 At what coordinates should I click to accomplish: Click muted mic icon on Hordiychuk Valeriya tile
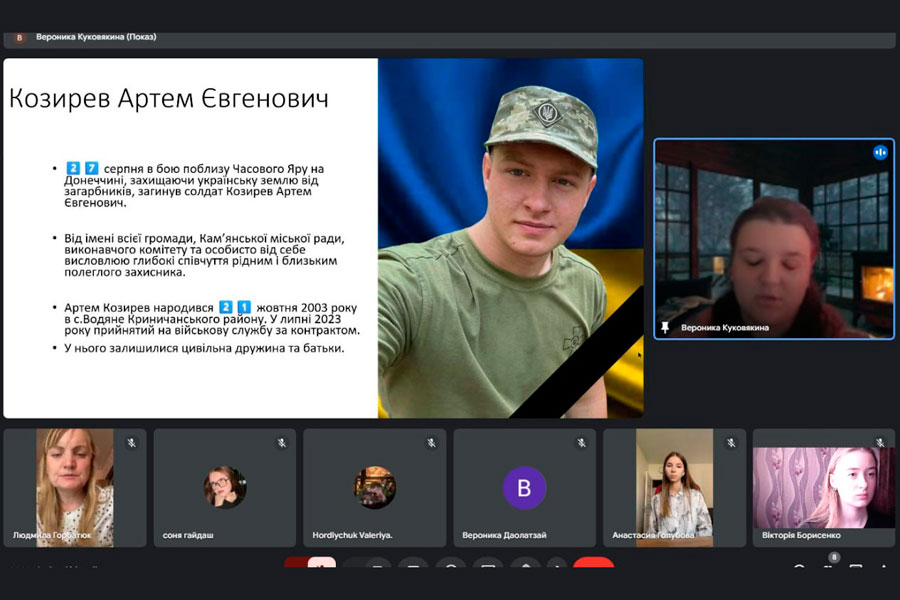[431, 442]
